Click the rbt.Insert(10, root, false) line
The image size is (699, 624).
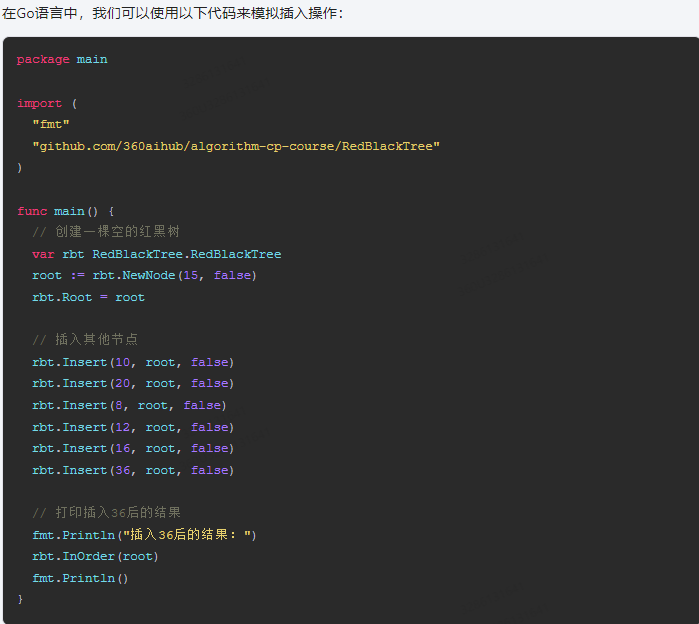click(x=133, y=362)
